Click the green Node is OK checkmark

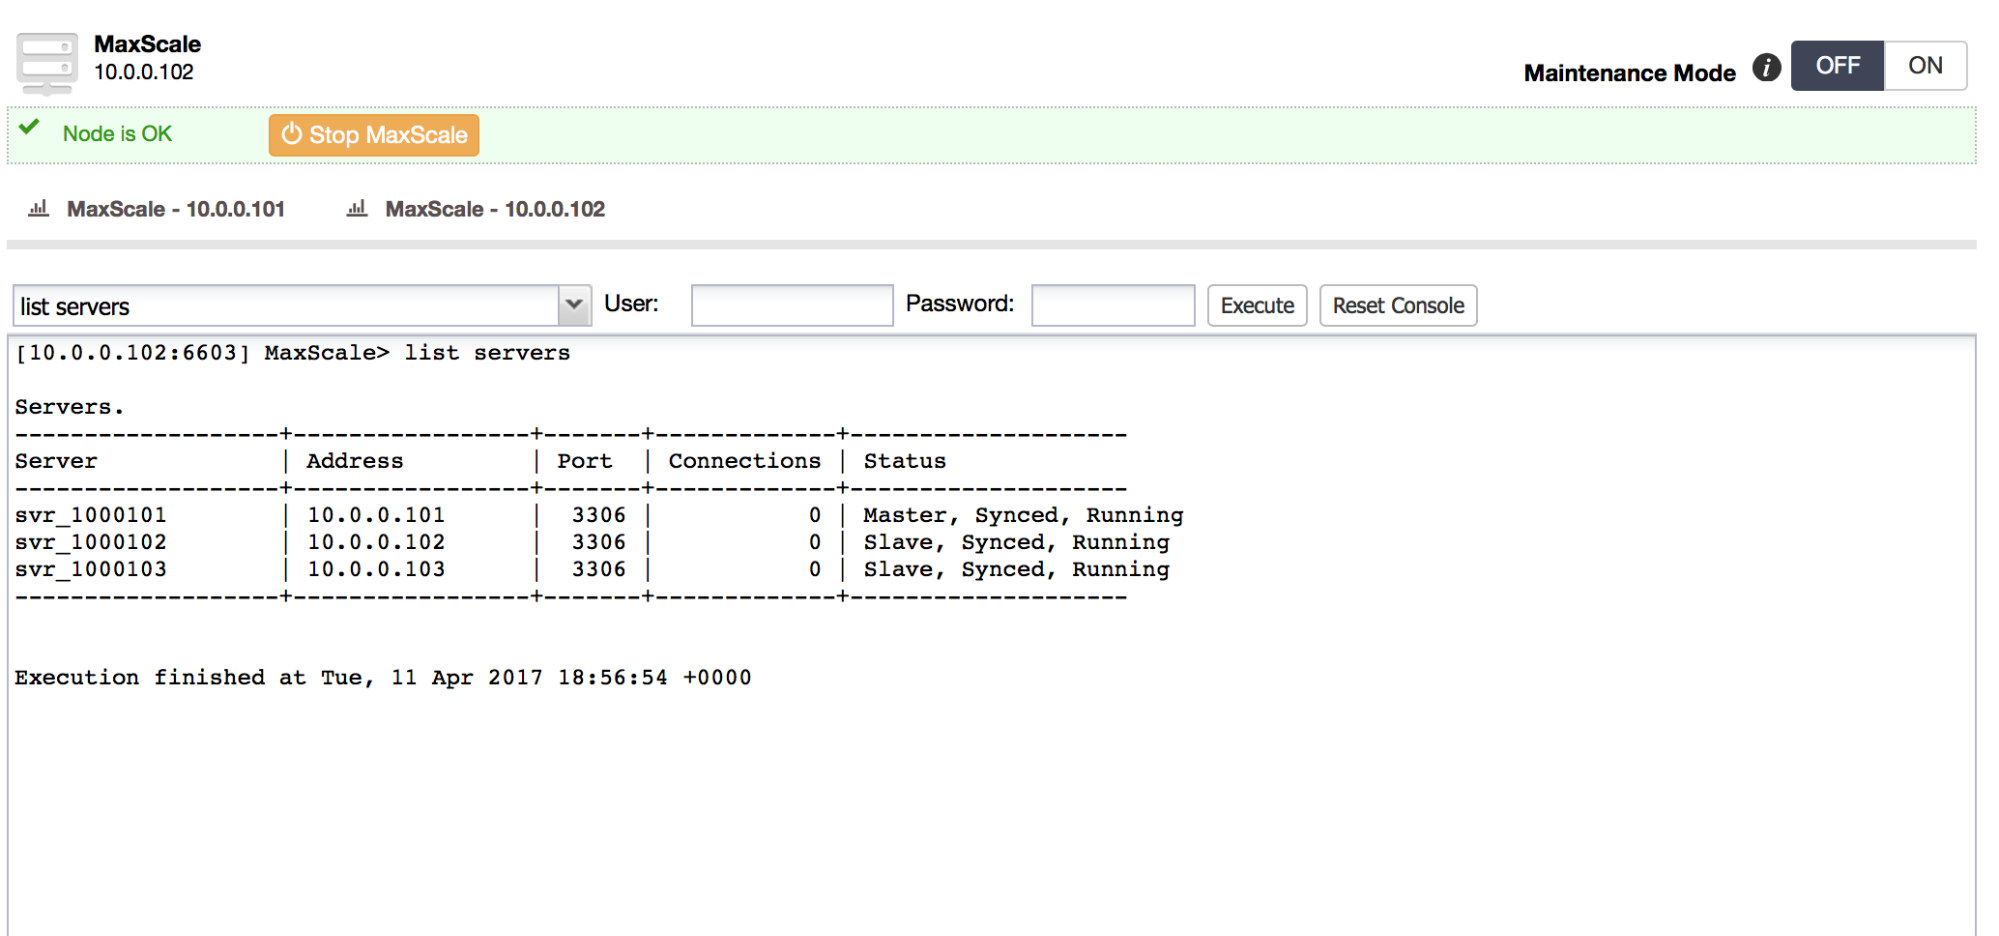tap(30, 127)
